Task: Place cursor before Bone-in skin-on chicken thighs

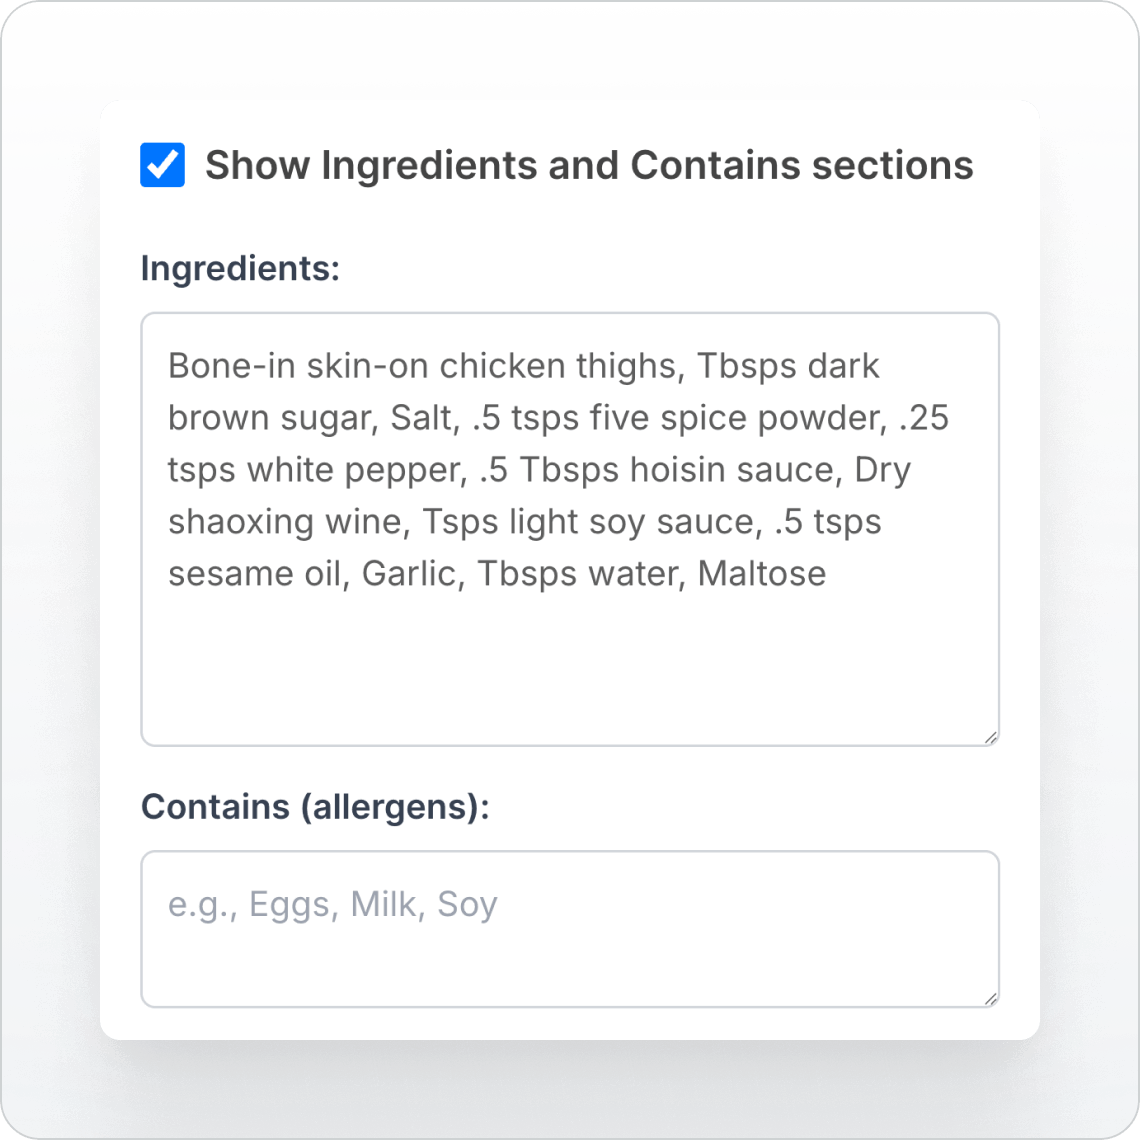Action: [x=170, y=365]
